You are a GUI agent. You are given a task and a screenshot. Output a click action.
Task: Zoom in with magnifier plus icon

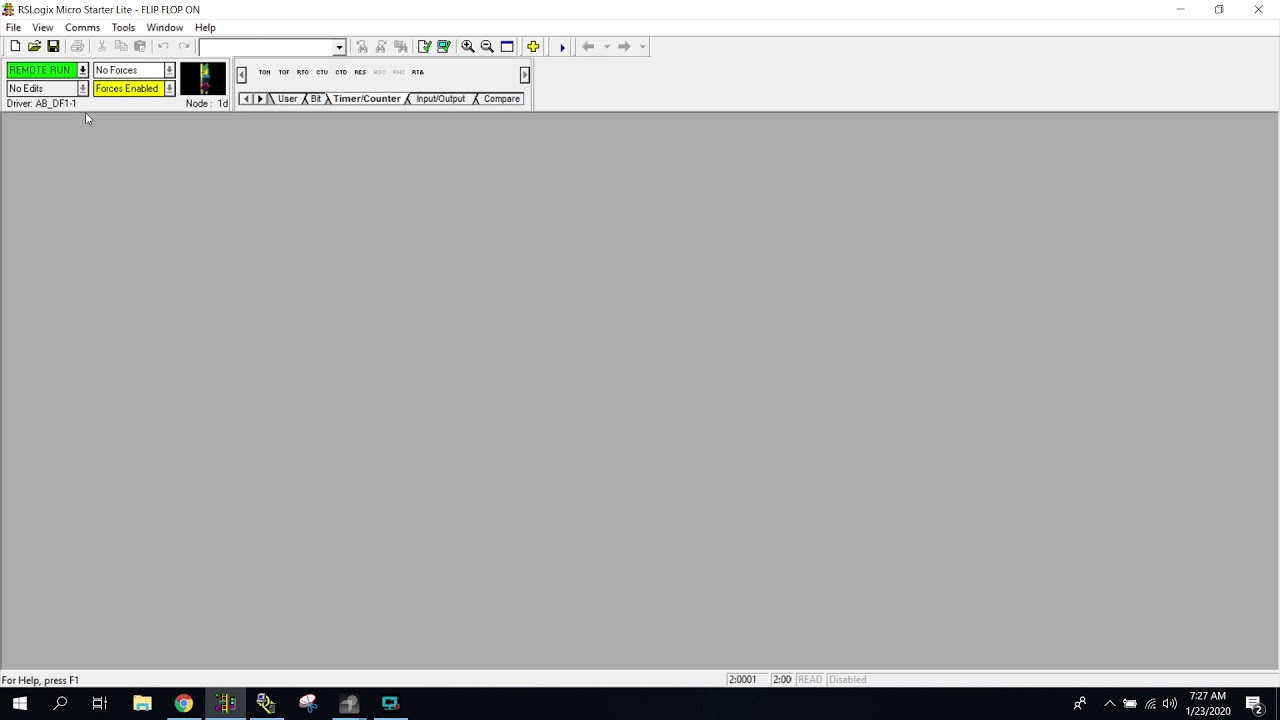[468, 46]
